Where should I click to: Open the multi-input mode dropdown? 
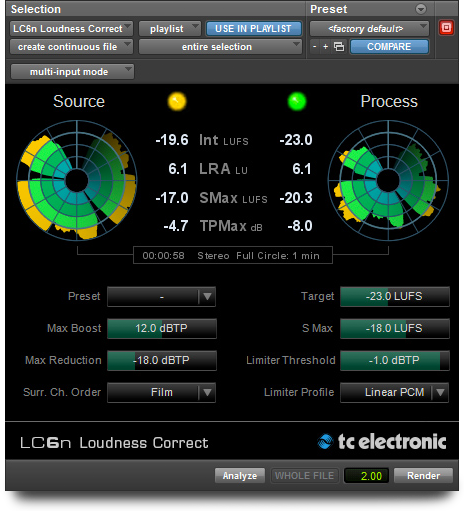(72, 72)
